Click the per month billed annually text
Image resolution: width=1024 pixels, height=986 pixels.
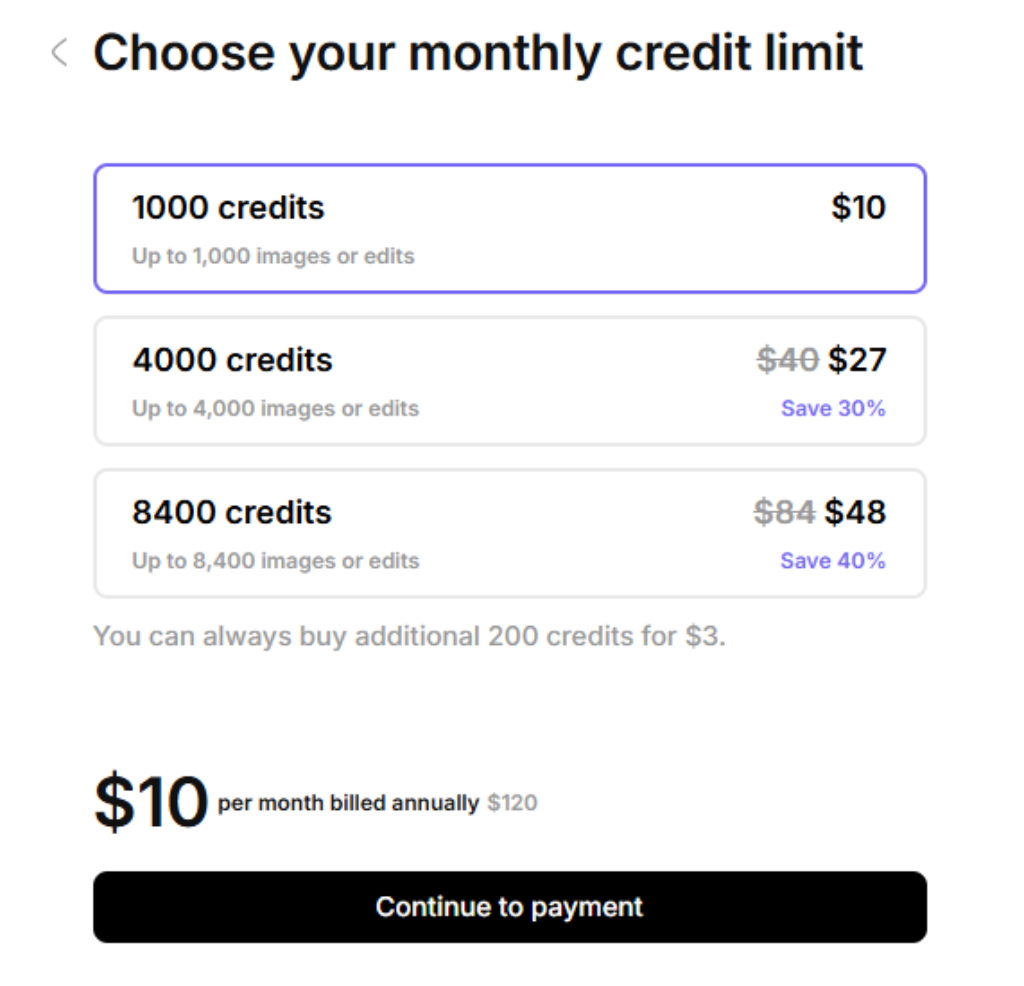point(346,802)
